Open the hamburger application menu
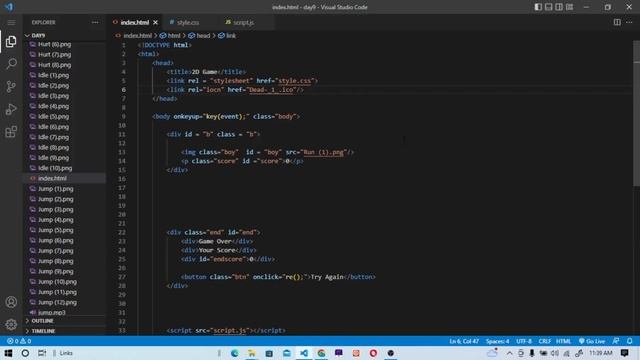640x360 pixels. click(11, 22)
